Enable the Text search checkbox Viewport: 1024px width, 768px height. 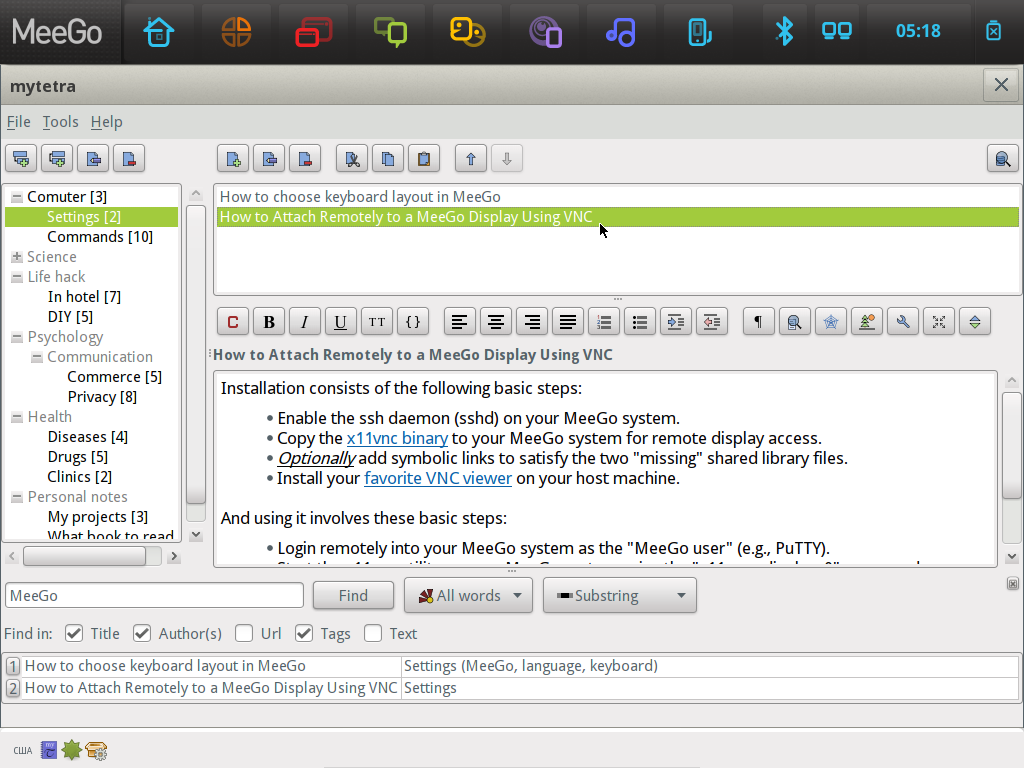373,633
